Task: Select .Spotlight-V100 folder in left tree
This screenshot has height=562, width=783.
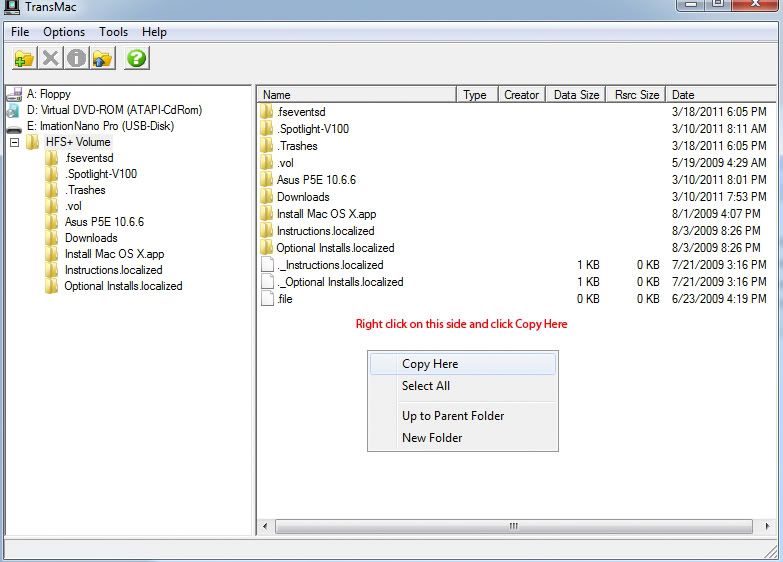Action: (100, 174)
